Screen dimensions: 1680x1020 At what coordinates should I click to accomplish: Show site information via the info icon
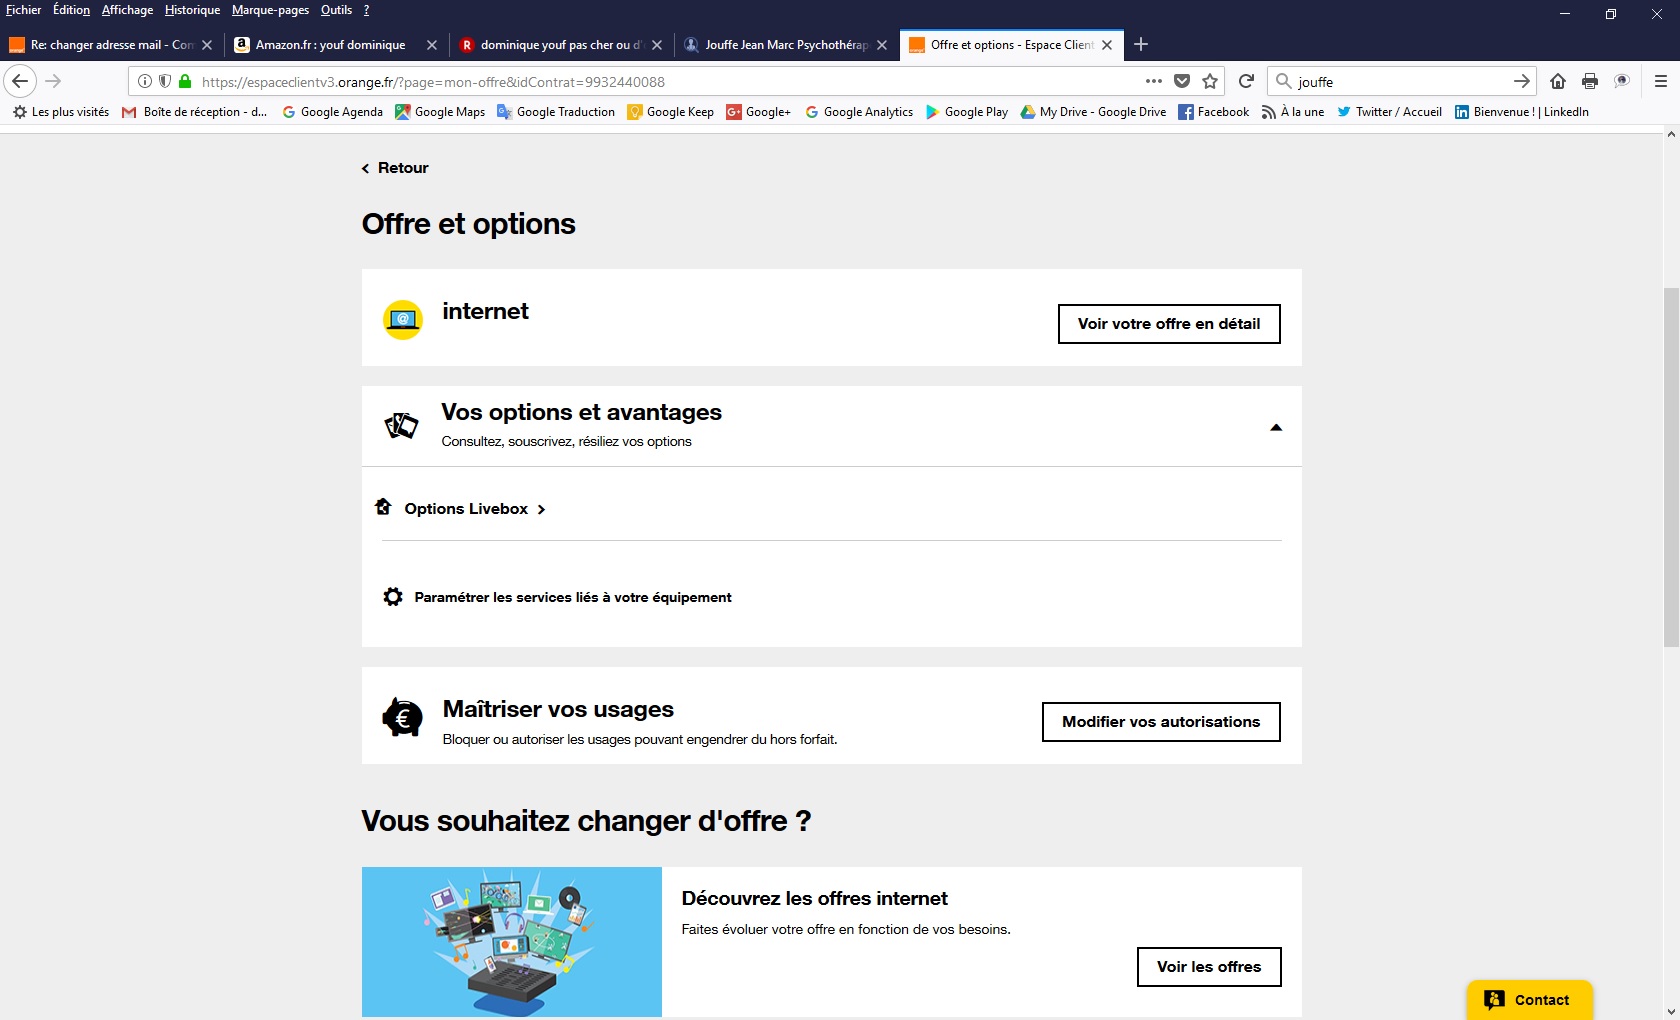click(x=145, y=81)
